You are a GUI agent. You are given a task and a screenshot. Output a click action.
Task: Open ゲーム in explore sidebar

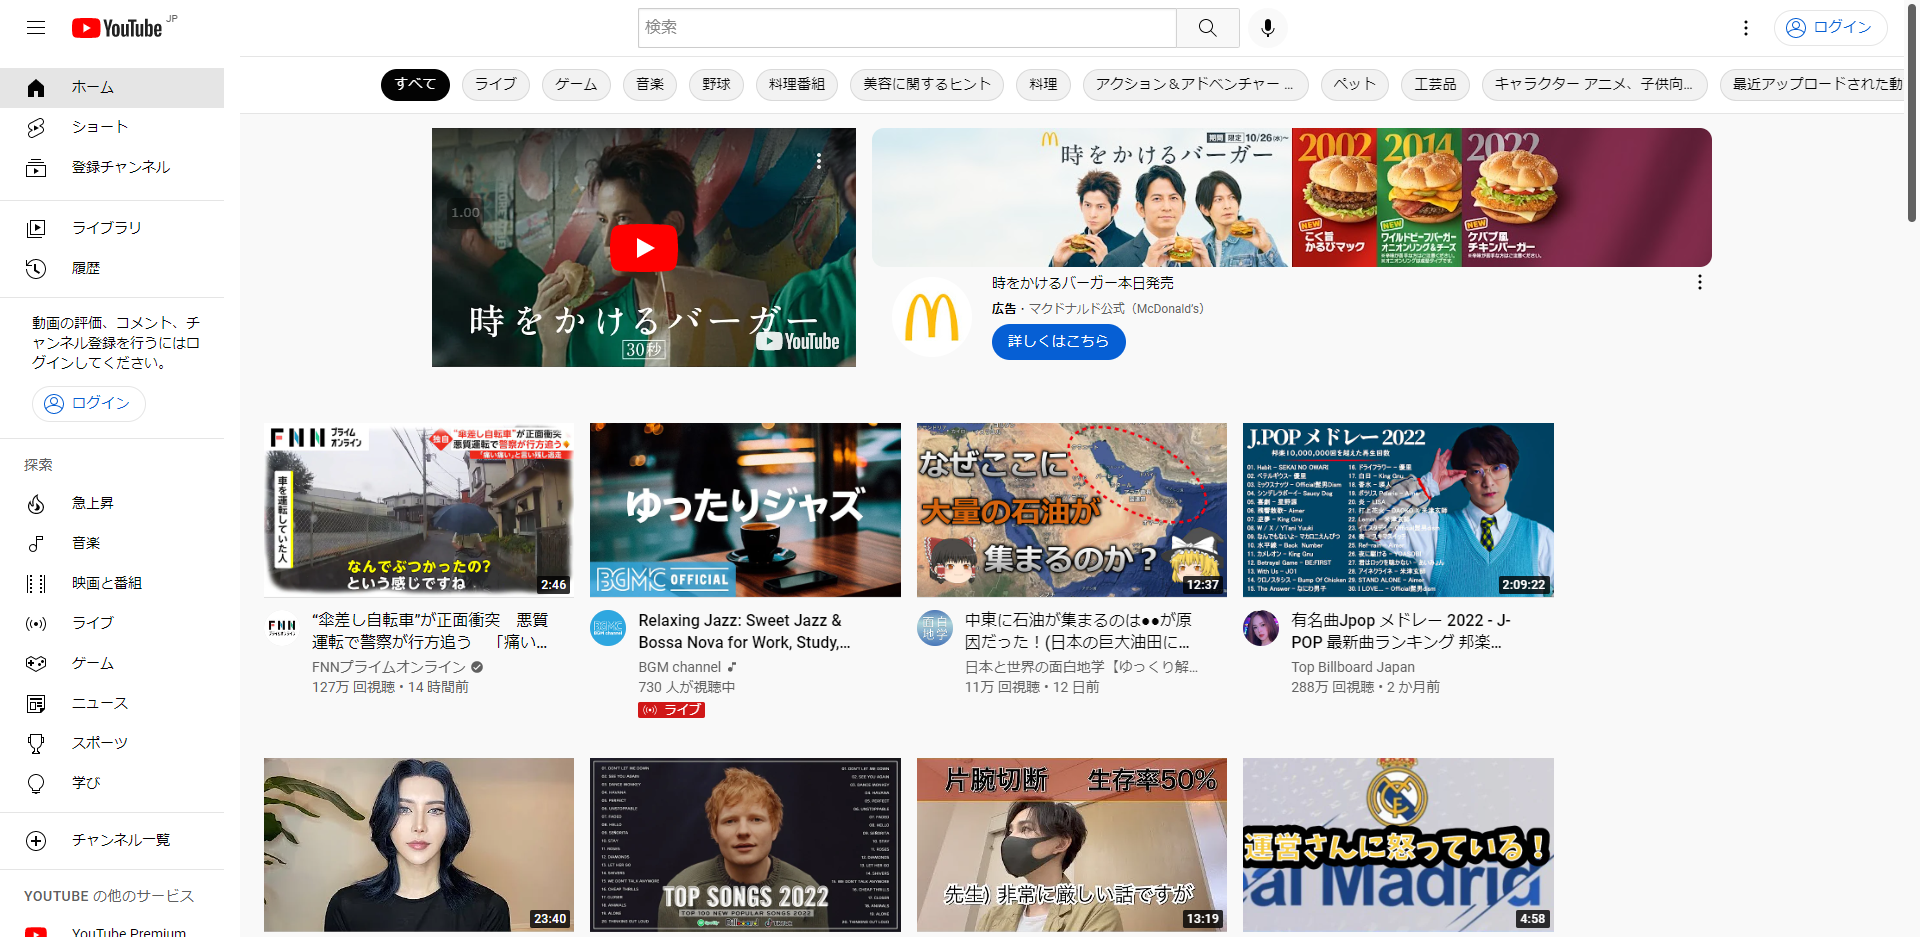pyautogui.click(x=112, y=663)
